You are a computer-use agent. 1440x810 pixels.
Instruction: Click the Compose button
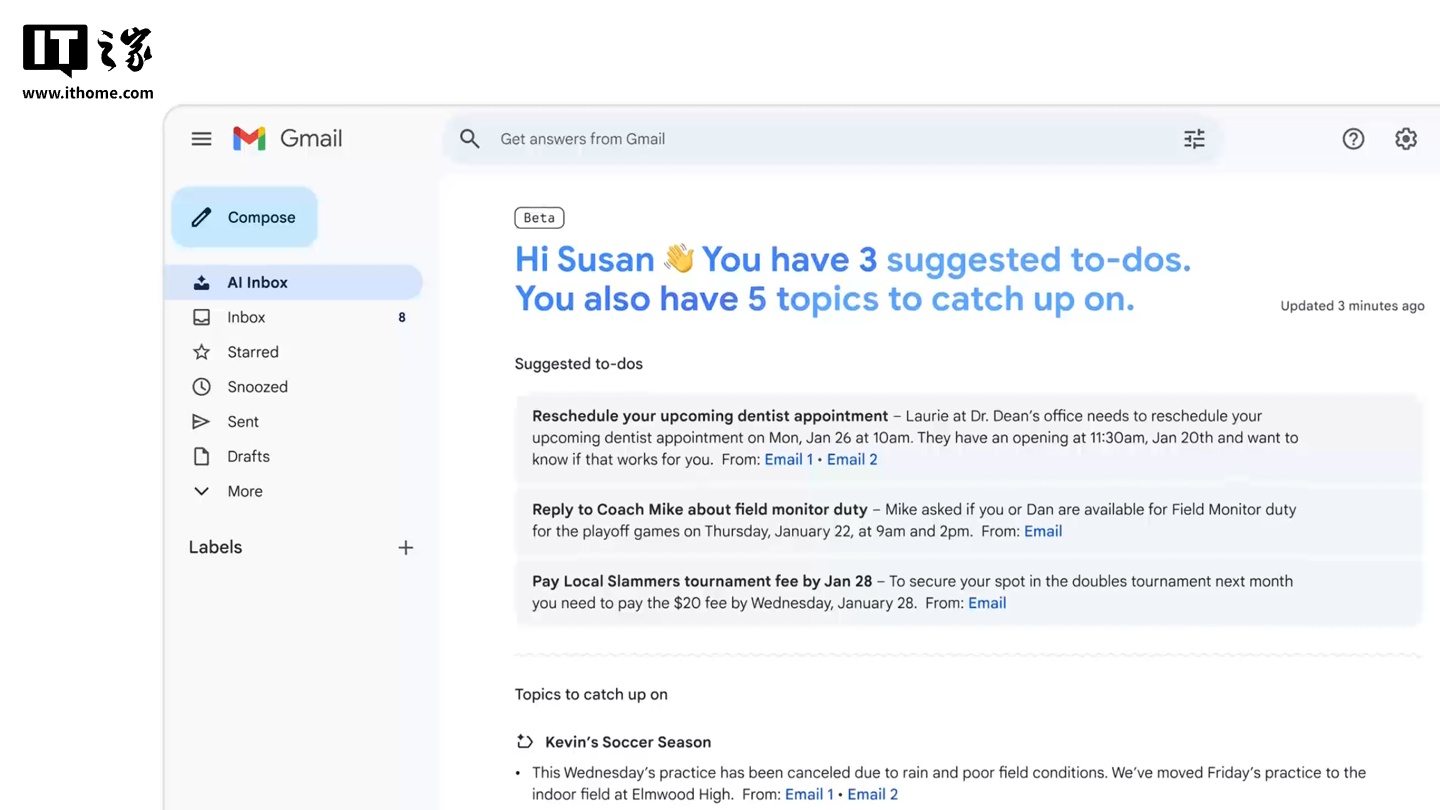coord(244,217)
